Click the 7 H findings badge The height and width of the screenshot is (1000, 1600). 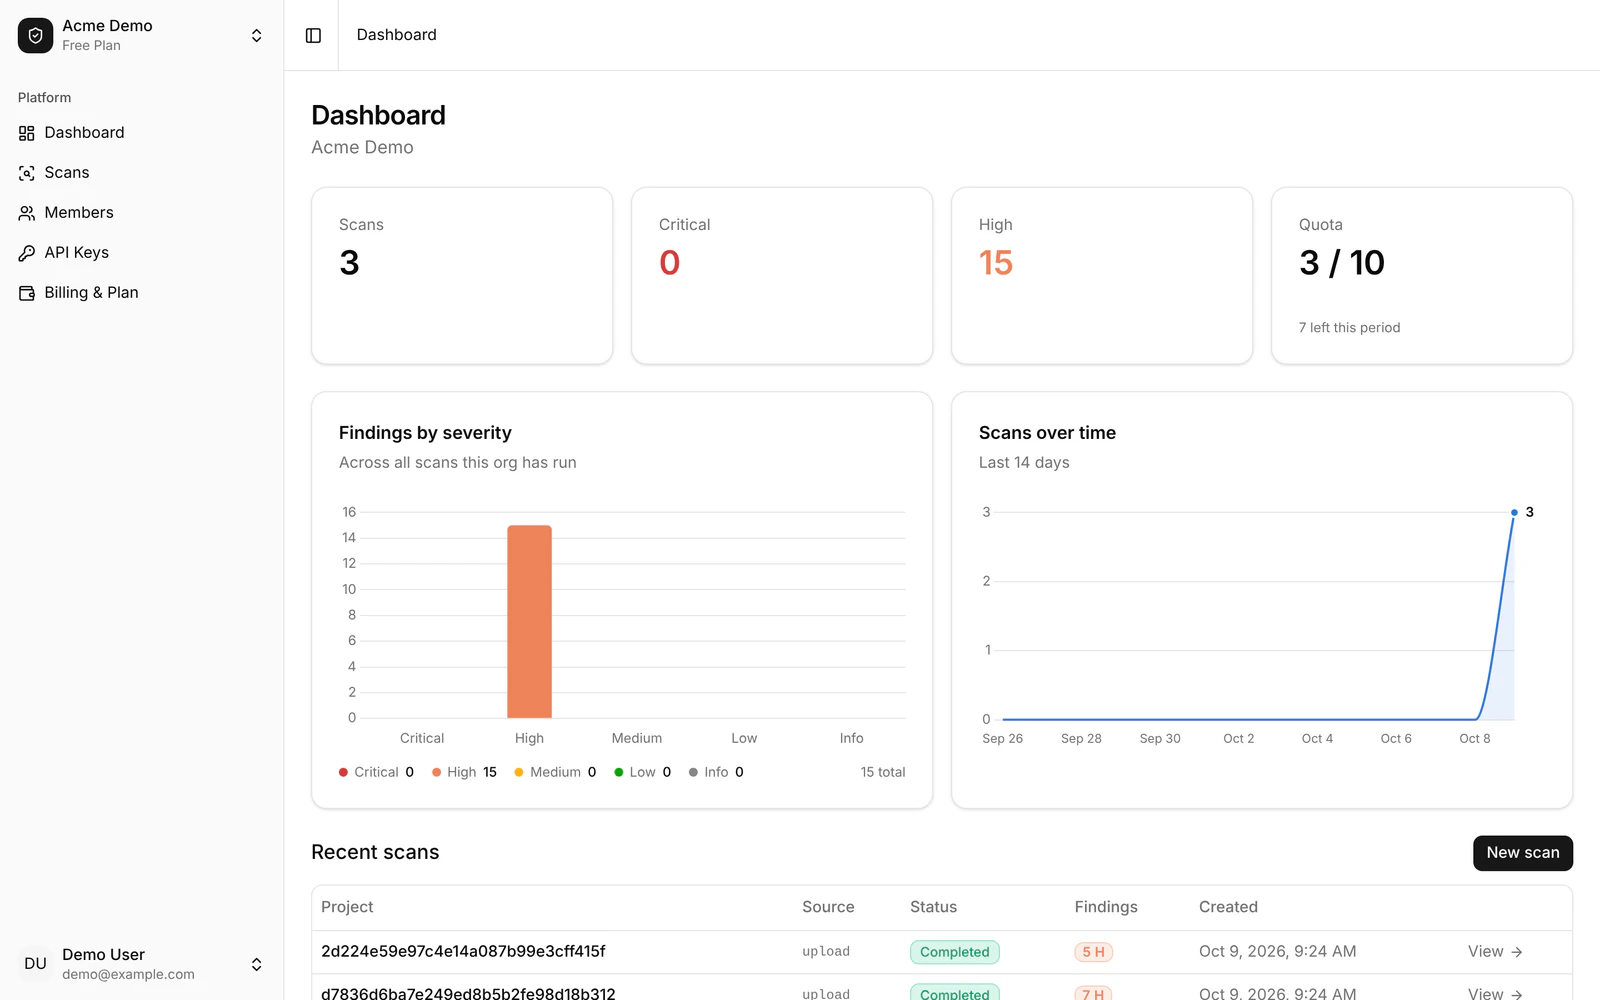pyautogui.click(x=1093, y=993)
